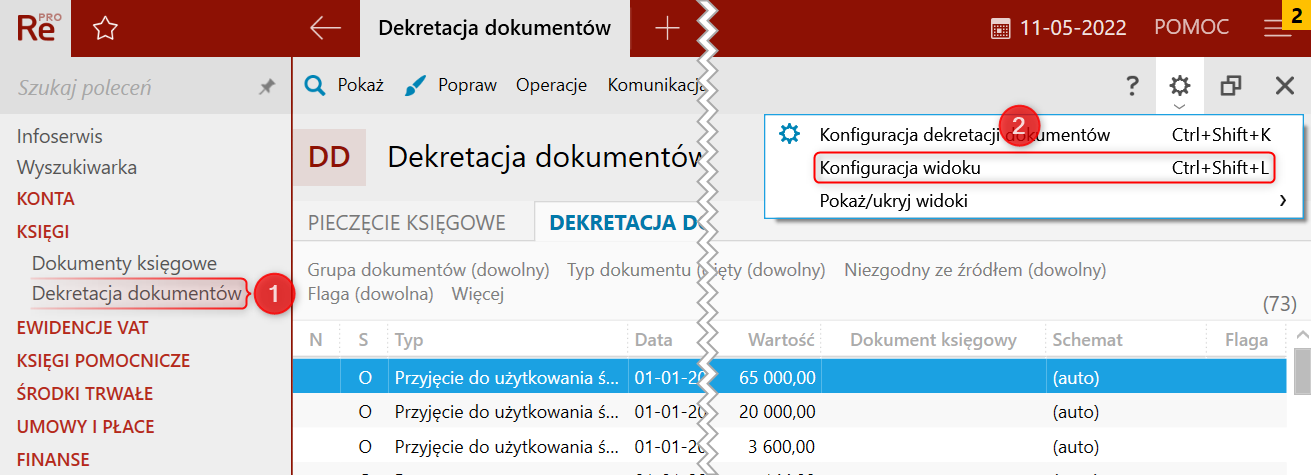Expand the Pokaż/ukryj widoki submenu

coord(1033,201)
